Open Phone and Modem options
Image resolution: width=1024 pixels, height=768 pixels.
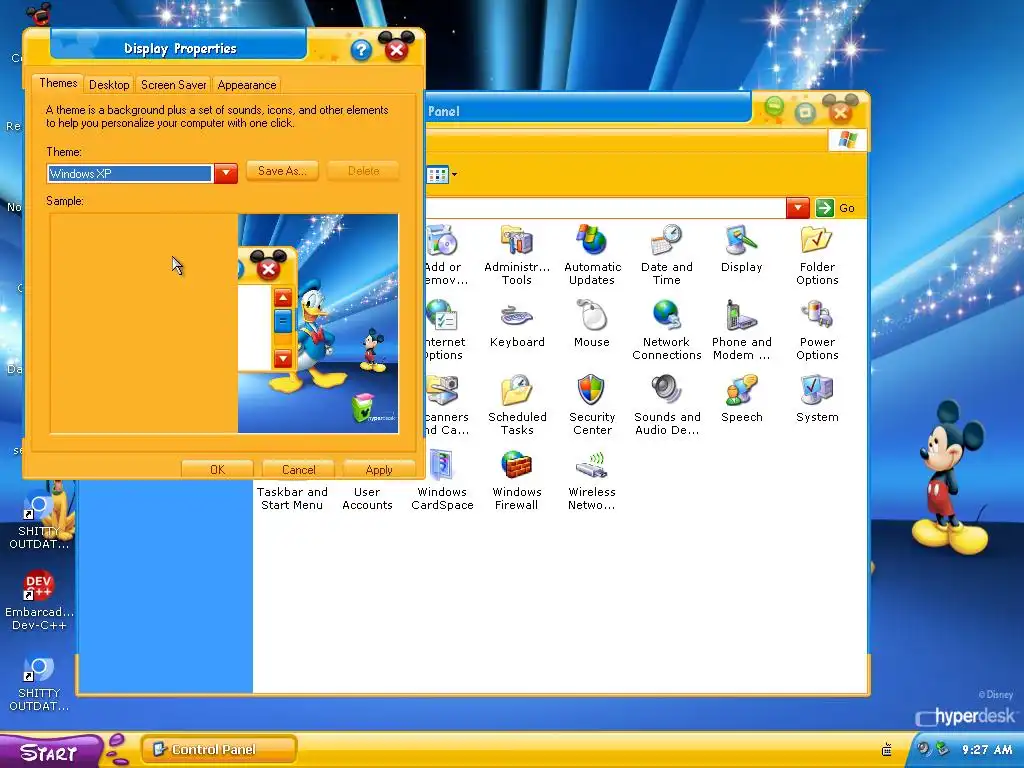point(741,330)
